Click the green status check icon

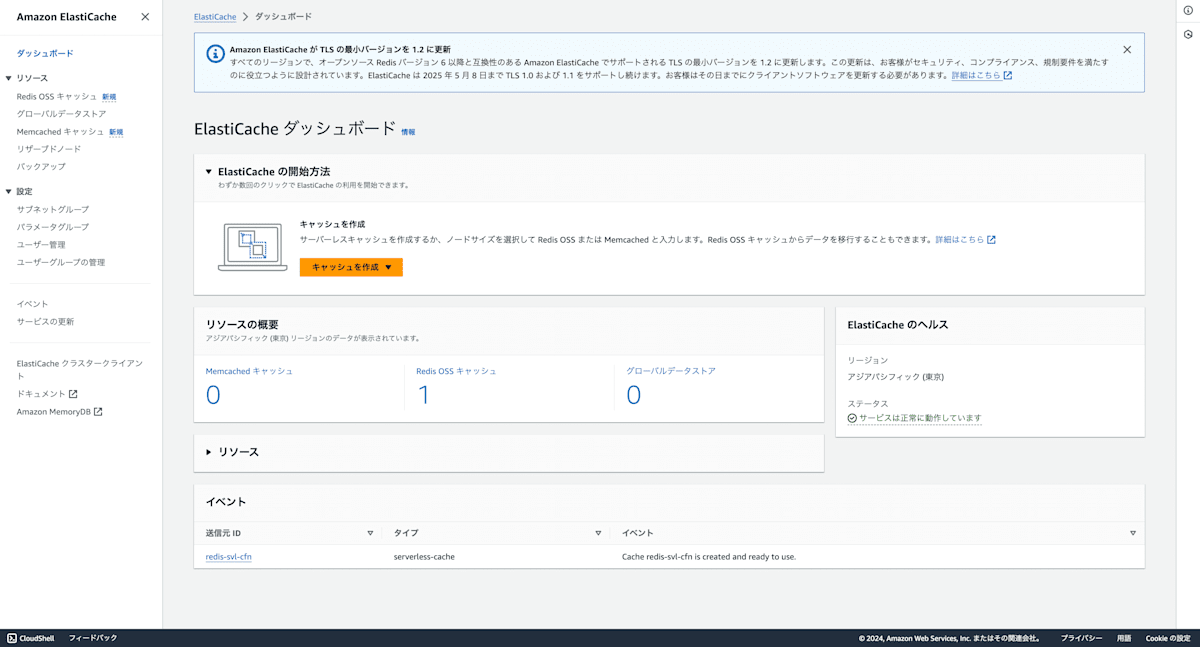point(852,418)
